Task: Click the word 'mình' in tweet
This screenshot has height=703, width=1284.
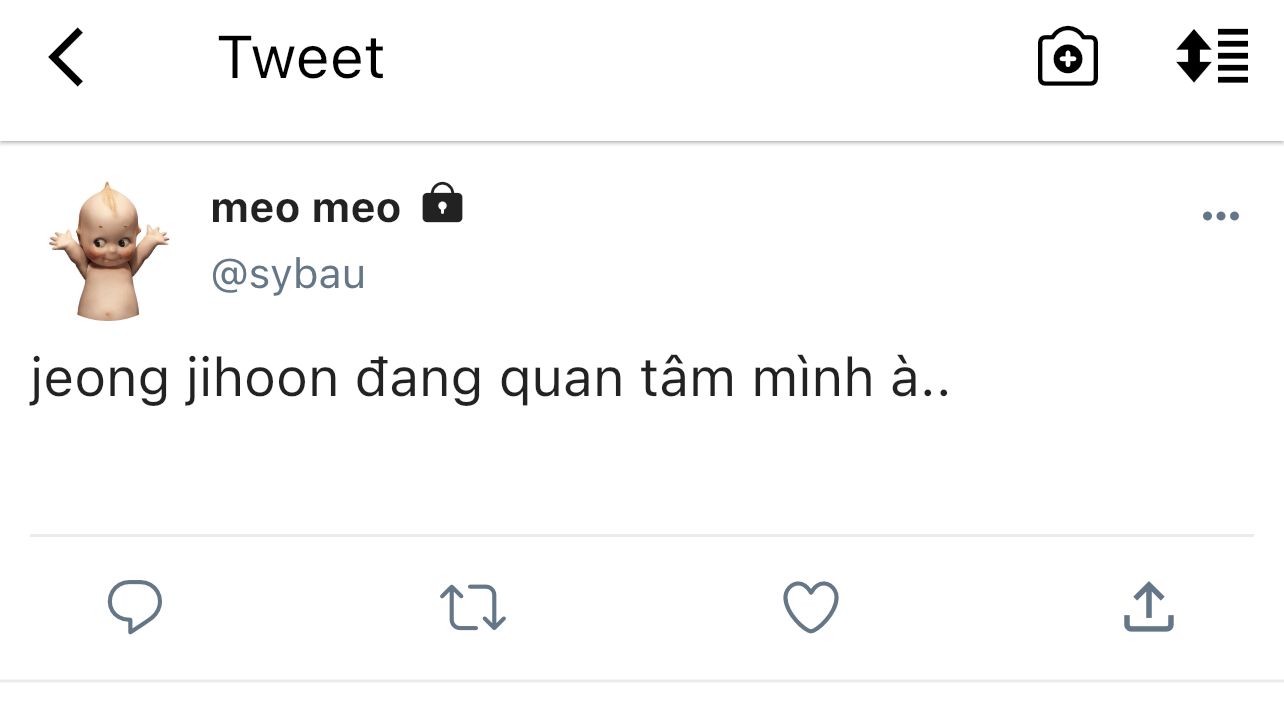Action: (x=805, y=381)
